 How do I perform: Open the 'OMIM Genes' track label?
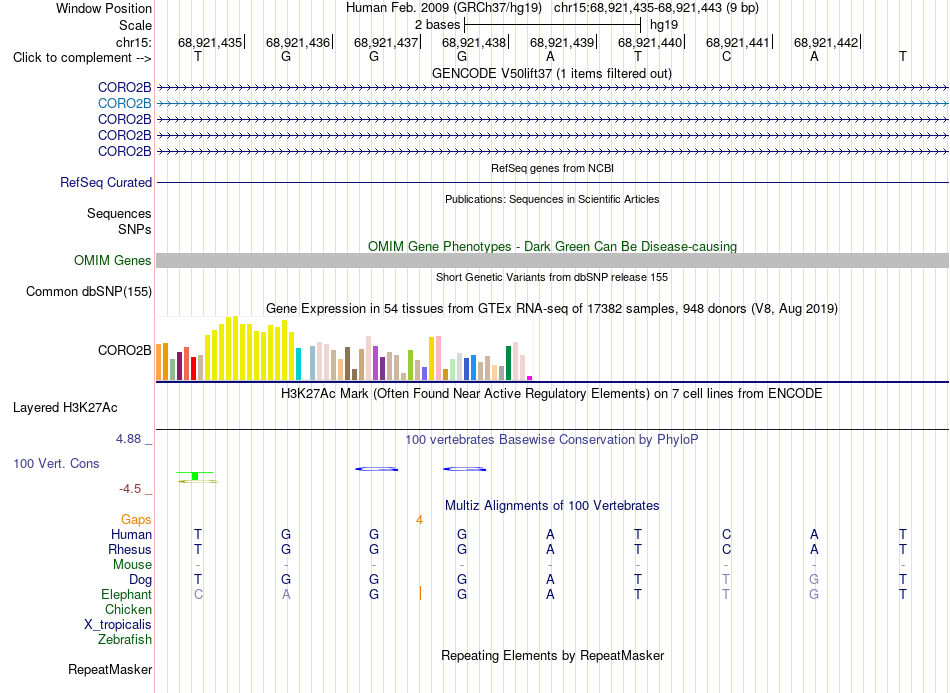tap(112, 260)
